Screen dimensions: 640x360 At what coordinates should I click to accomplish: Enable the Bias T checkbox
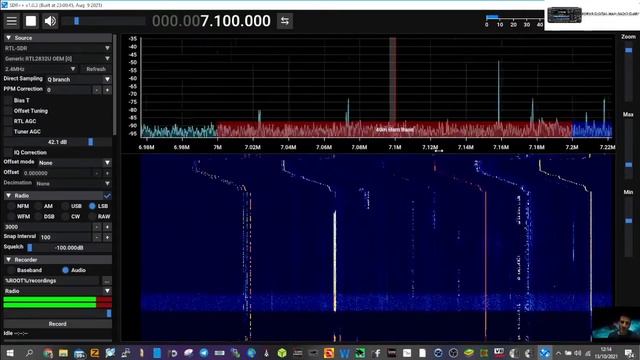point(8,100)
